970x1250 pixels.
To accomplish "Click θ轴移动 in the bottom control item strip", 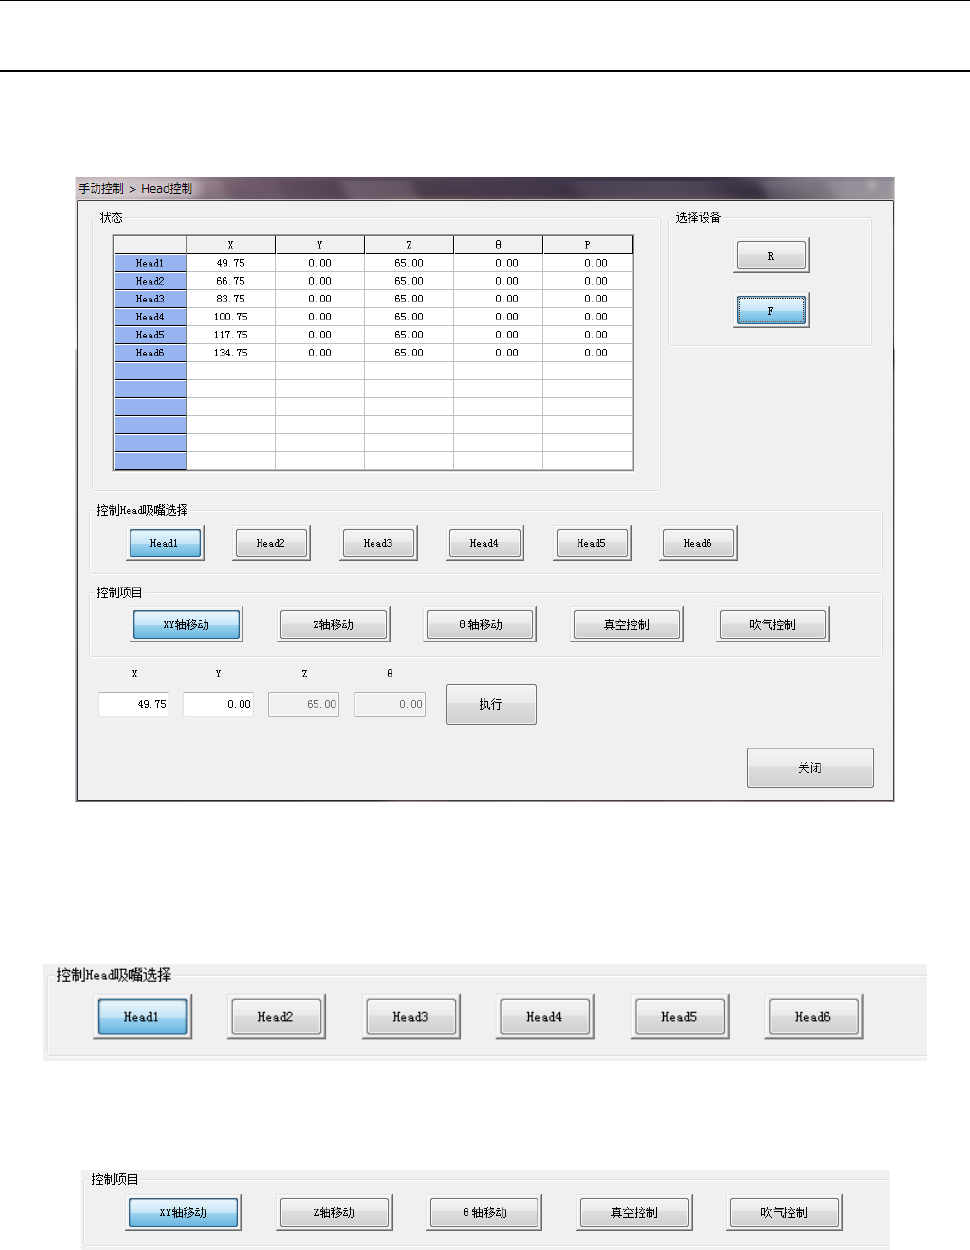I will 485,1212.
